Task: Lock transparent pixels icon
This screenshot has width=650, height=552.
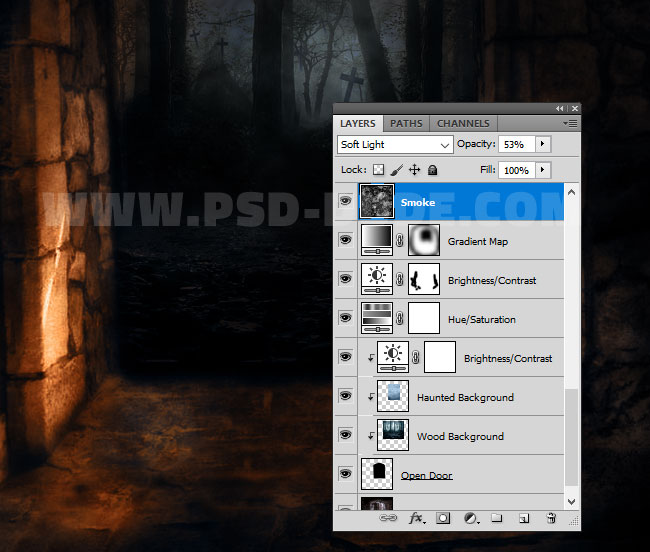Action: click(378, 169)
